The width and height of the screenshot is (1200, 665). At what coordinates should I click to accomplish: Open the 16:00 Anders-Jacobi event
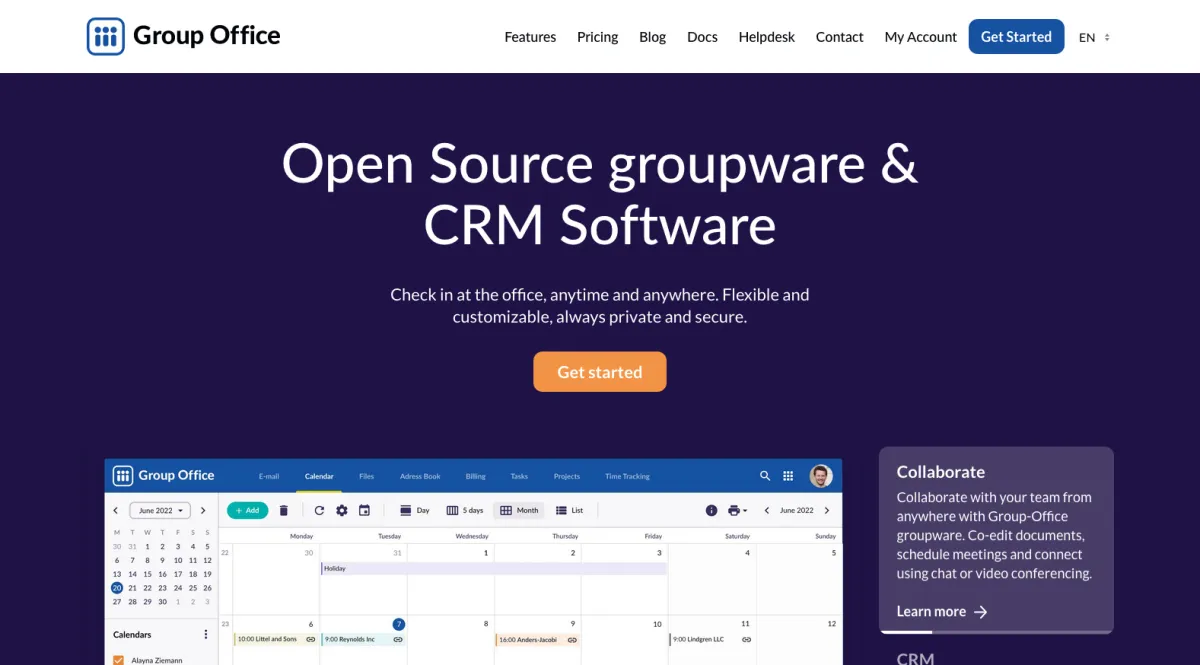(538, 639)
